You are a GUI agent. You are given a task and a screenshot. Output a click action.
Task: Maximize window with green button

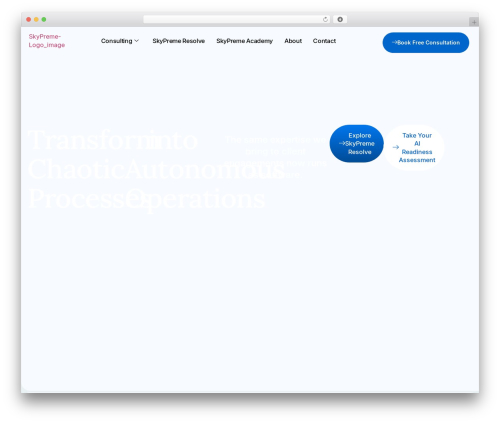pyautogui.click(x=44, y=20)
